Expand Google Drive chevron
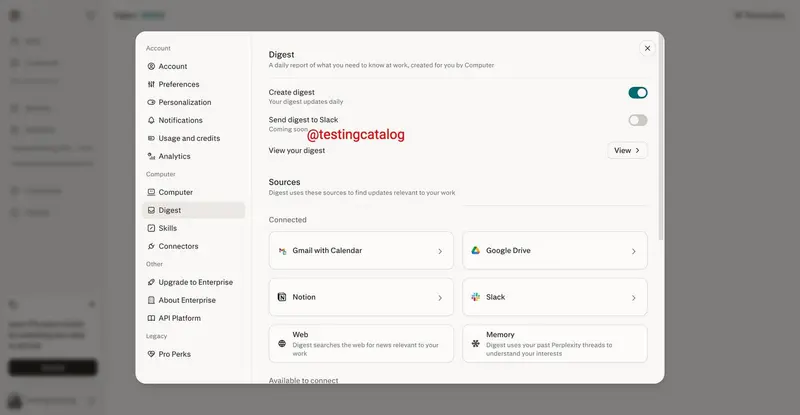 (x=634, y=251)
